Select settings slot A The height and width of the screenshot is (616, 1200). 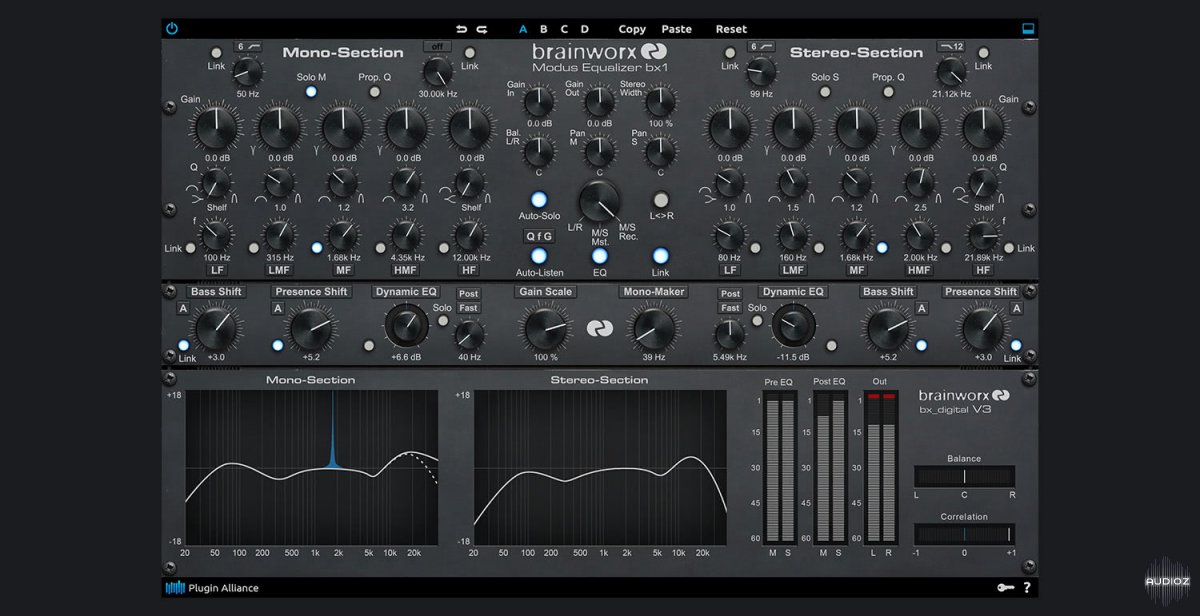[x=523, y=29]
